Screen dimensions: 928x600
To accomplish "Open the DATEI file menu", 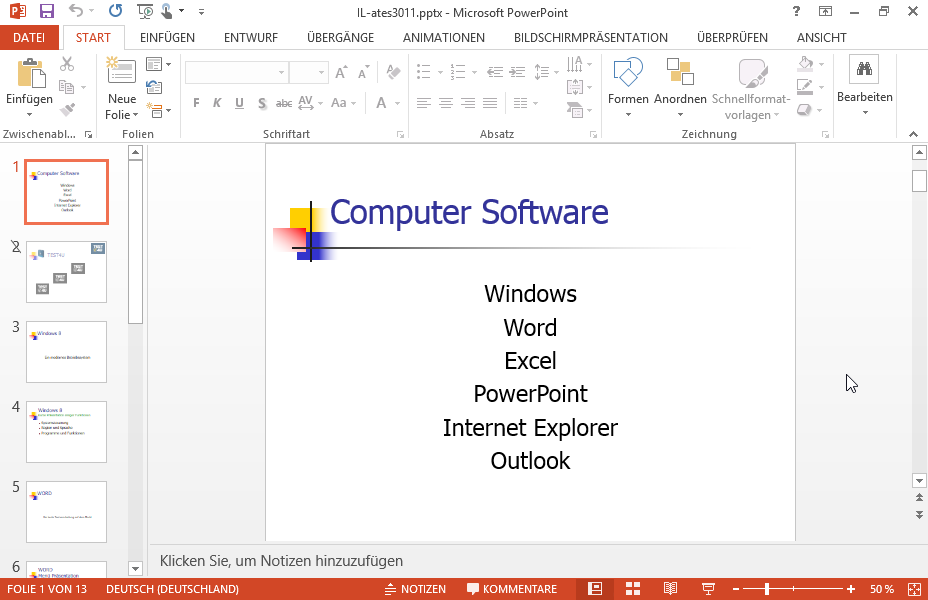I will (29, 37).
